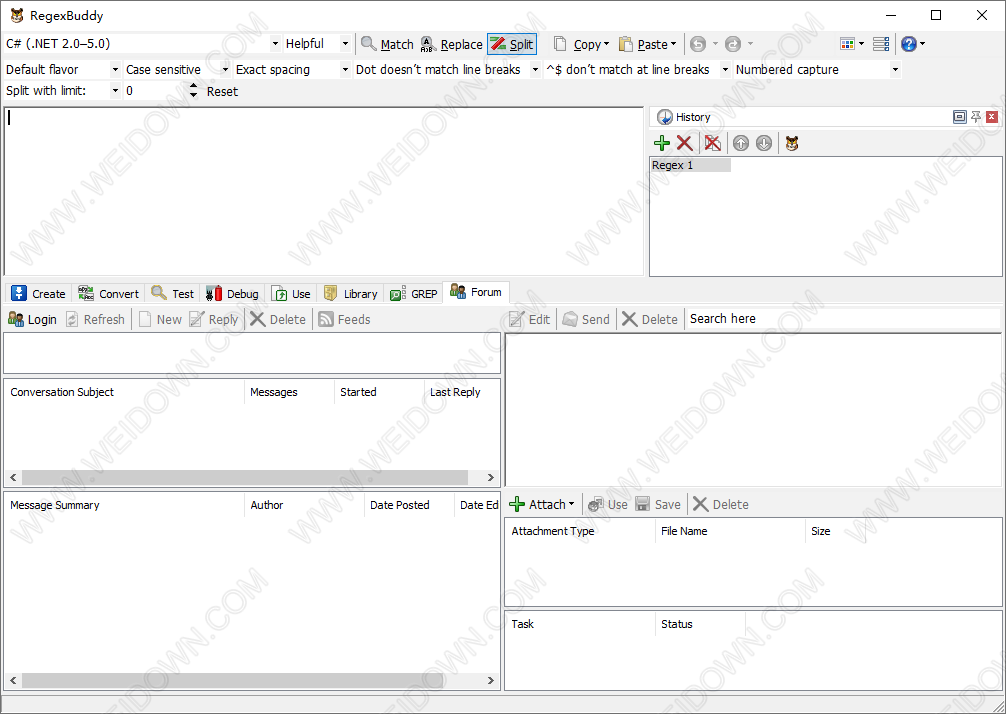Image resolution: width=1006 pixels, height=714 pixels.
Task: Switch to Replace mode
Action: point(450,44)
